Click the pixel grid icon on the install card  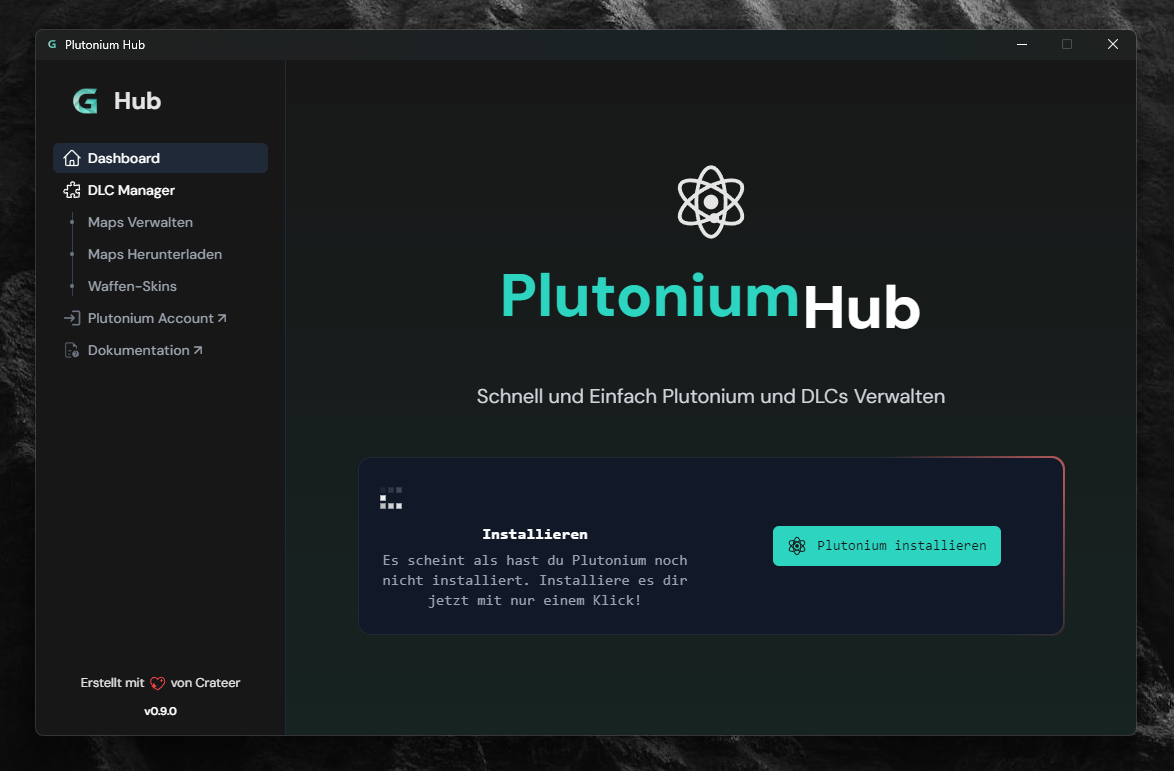pyautogui.click(x=391, y=497)
